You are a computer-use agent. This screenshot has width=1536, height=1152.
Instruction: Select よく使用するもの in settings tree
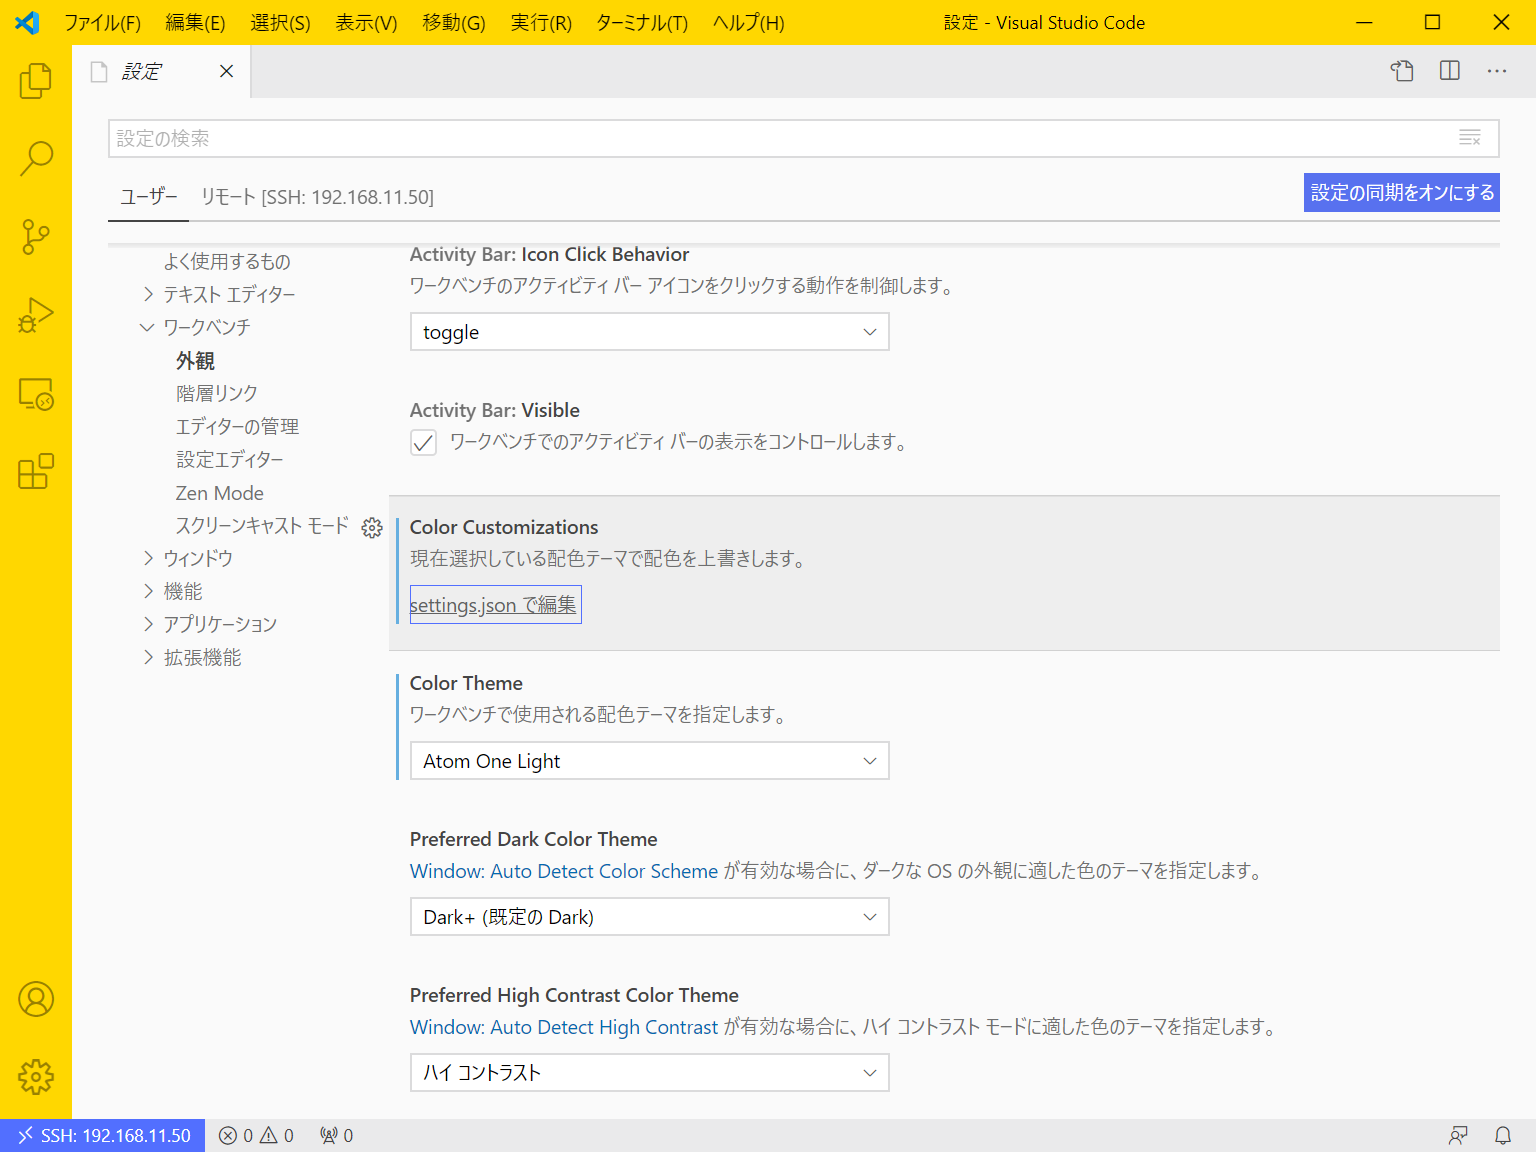click(x=227, y=262)
